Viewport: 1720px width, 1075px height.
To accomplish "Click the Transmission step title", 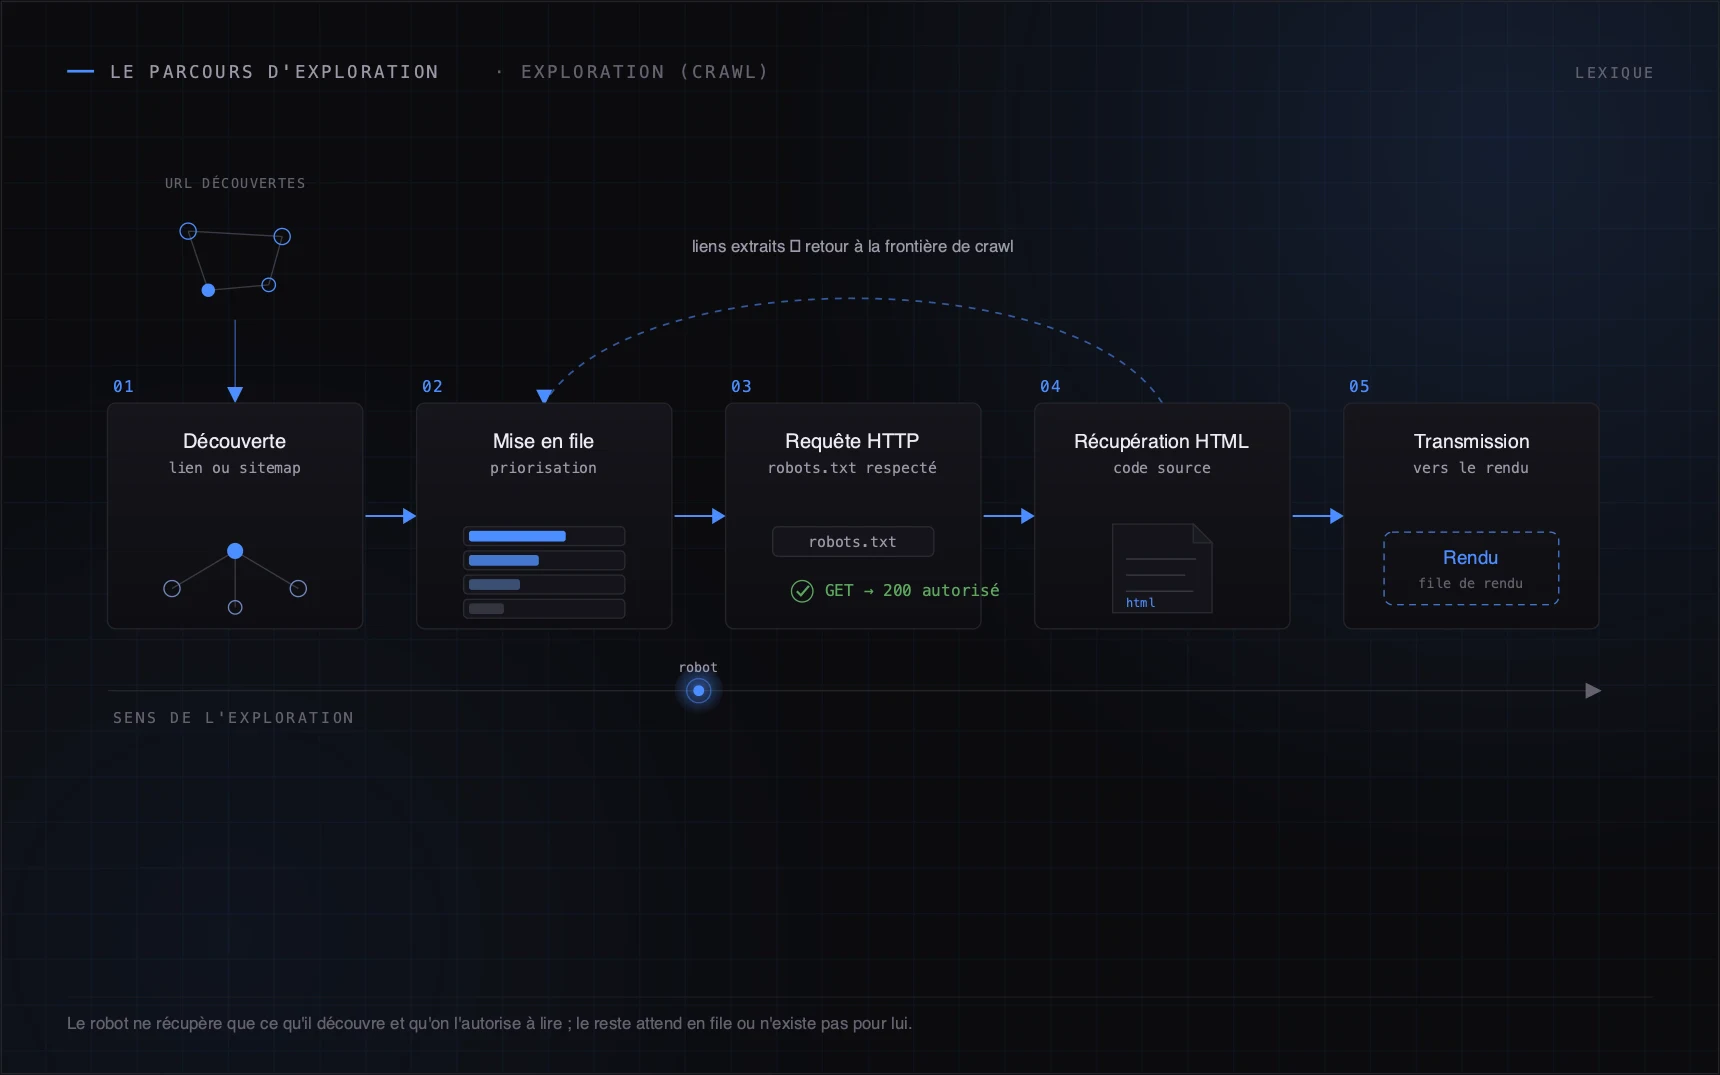I will (1471, 441).
